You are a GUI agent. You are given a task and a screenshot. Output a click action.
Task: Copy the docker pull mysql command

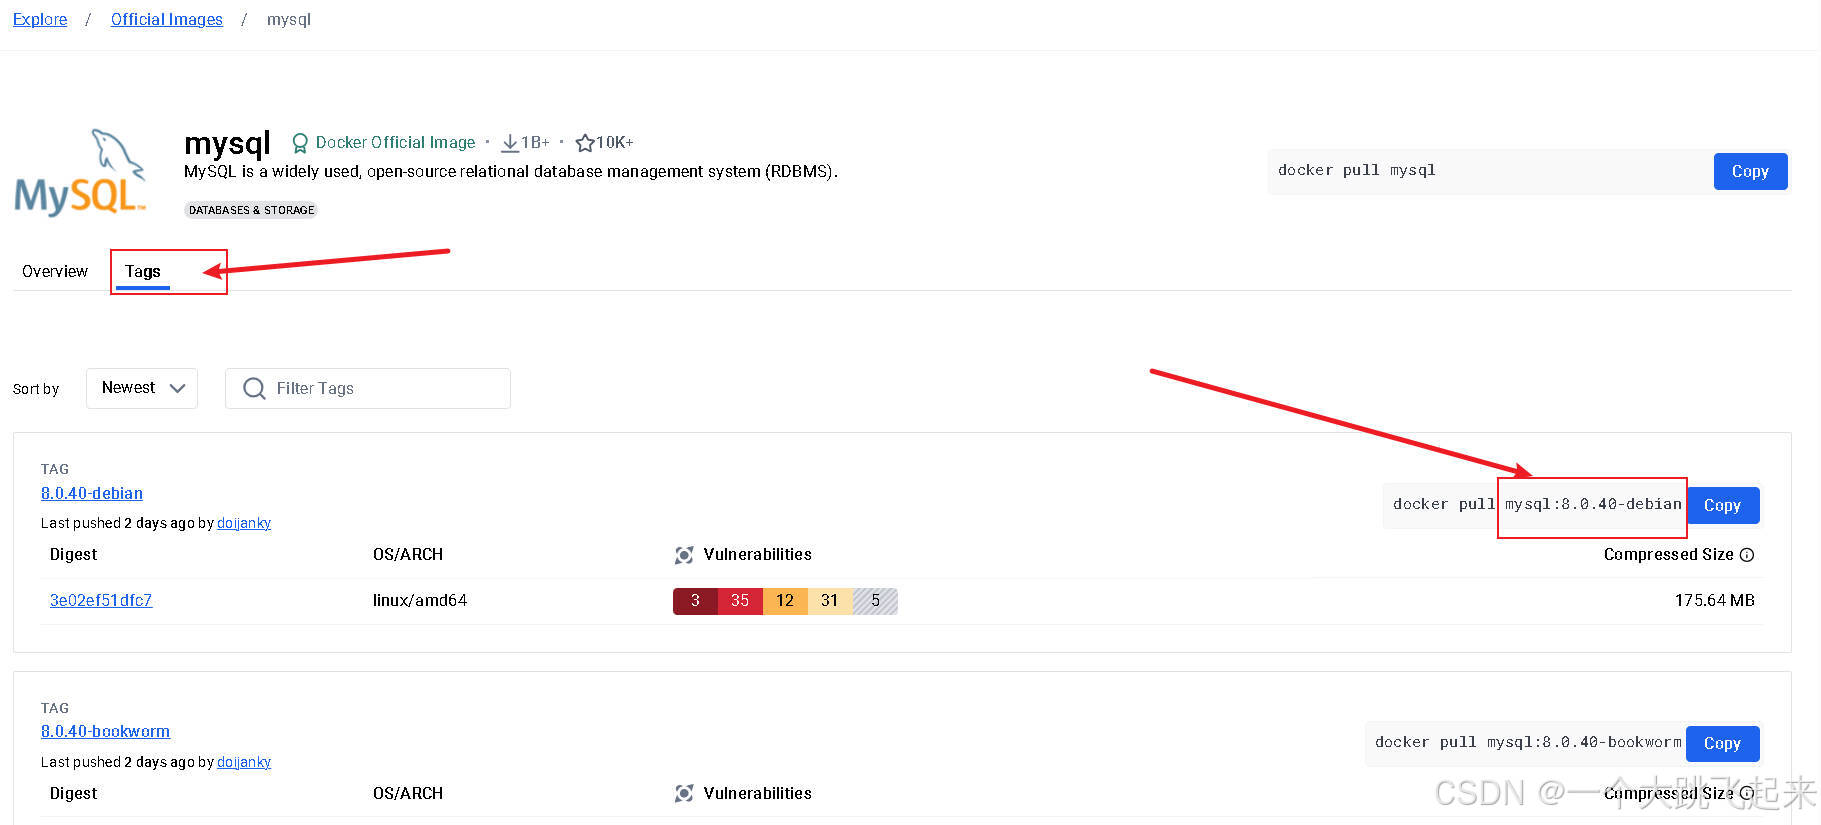(1750, 171)
